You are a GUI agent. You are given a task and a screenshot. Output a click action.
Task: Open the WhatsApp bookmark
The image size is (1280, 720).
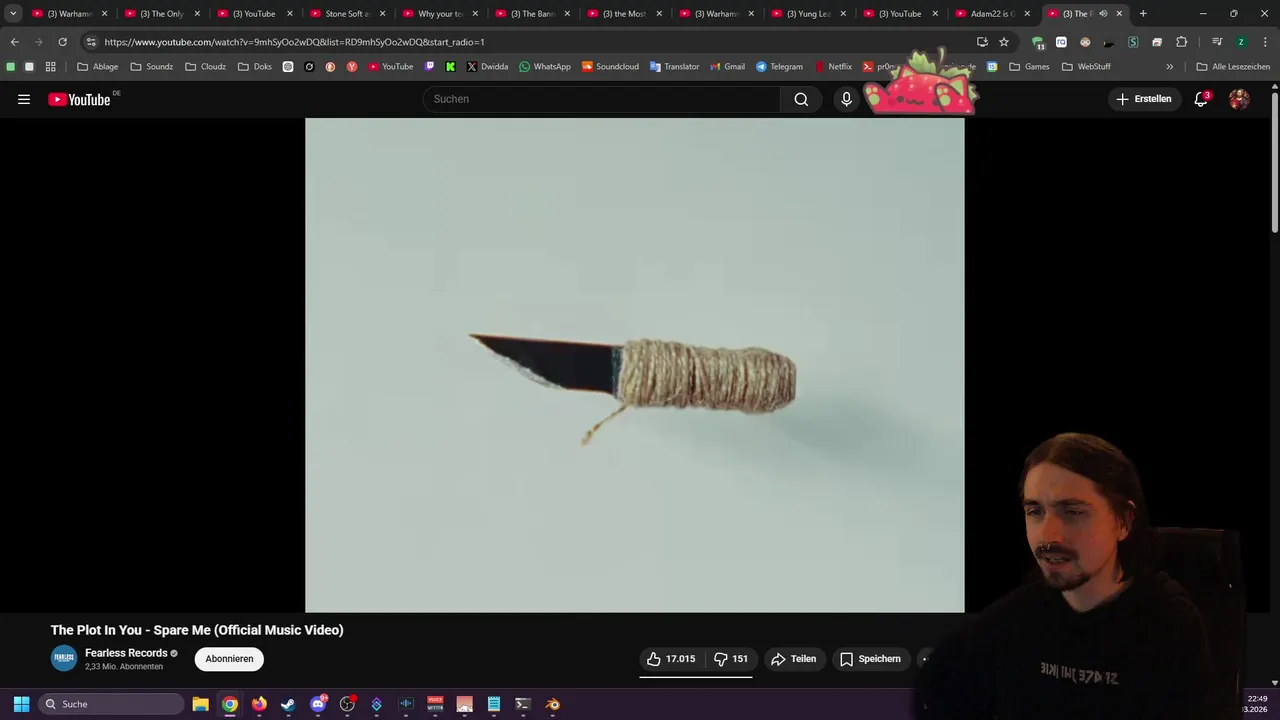(544, 67)
